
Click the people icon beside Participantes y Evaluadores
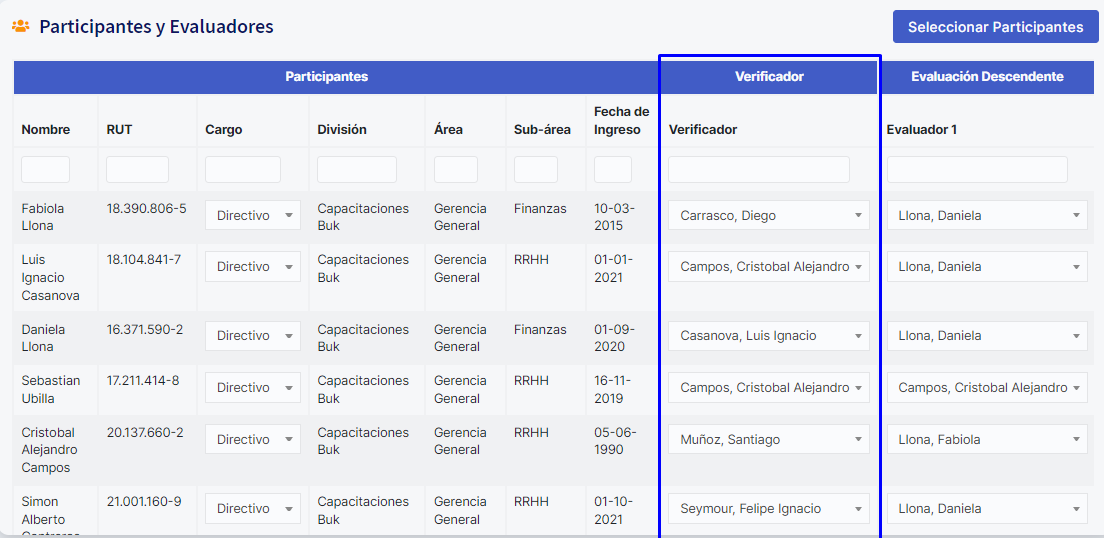pos(20,27)
